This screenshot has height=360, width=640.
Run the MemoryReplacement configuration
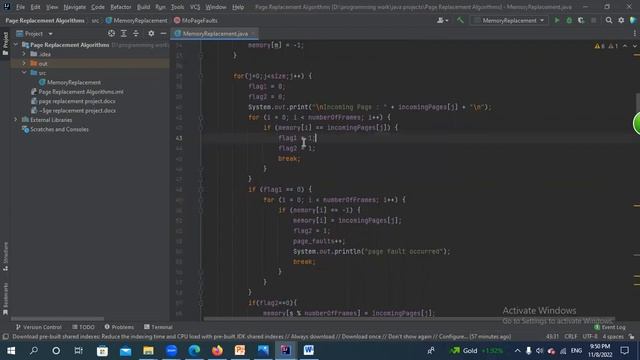pyautogui.click(x=556, y=20)
